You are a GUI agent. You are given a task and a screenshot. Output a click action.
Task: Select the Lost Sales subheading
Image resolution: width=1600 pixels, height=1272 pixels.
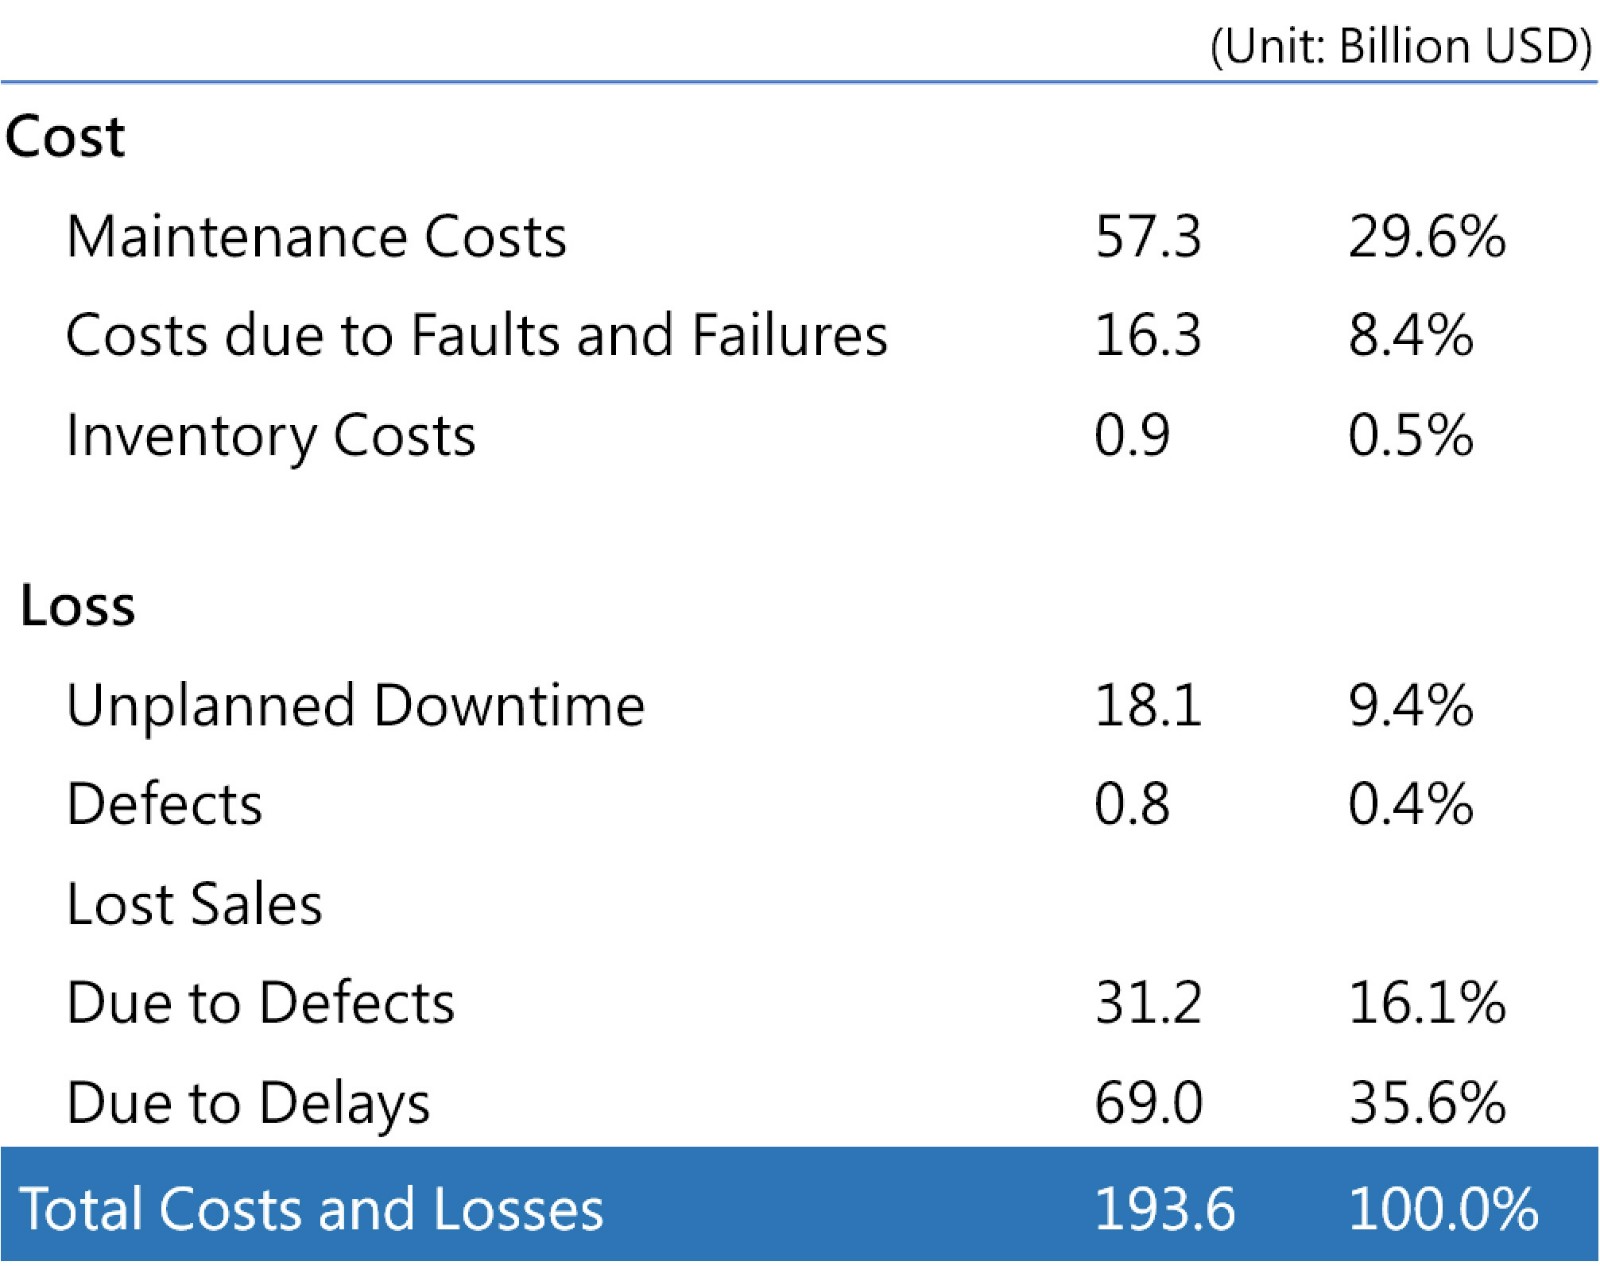click(x=194, y=904)
